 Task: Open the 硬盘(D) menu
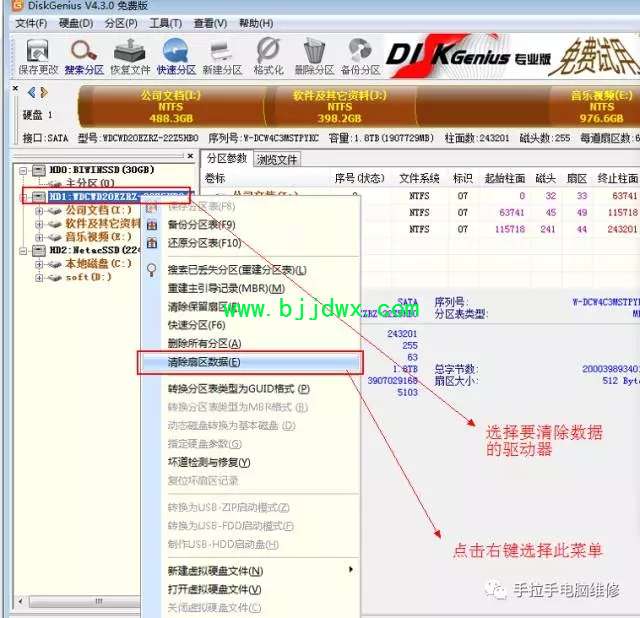pos(76,23)
